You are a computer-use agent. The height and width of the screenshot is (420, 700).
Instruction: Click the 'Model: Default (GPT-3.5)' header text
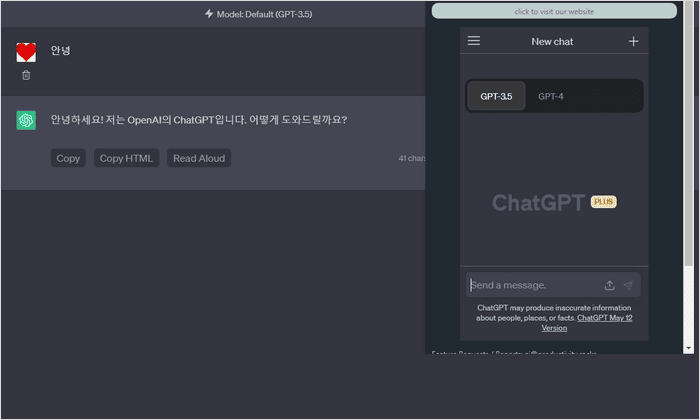(264, 14)
